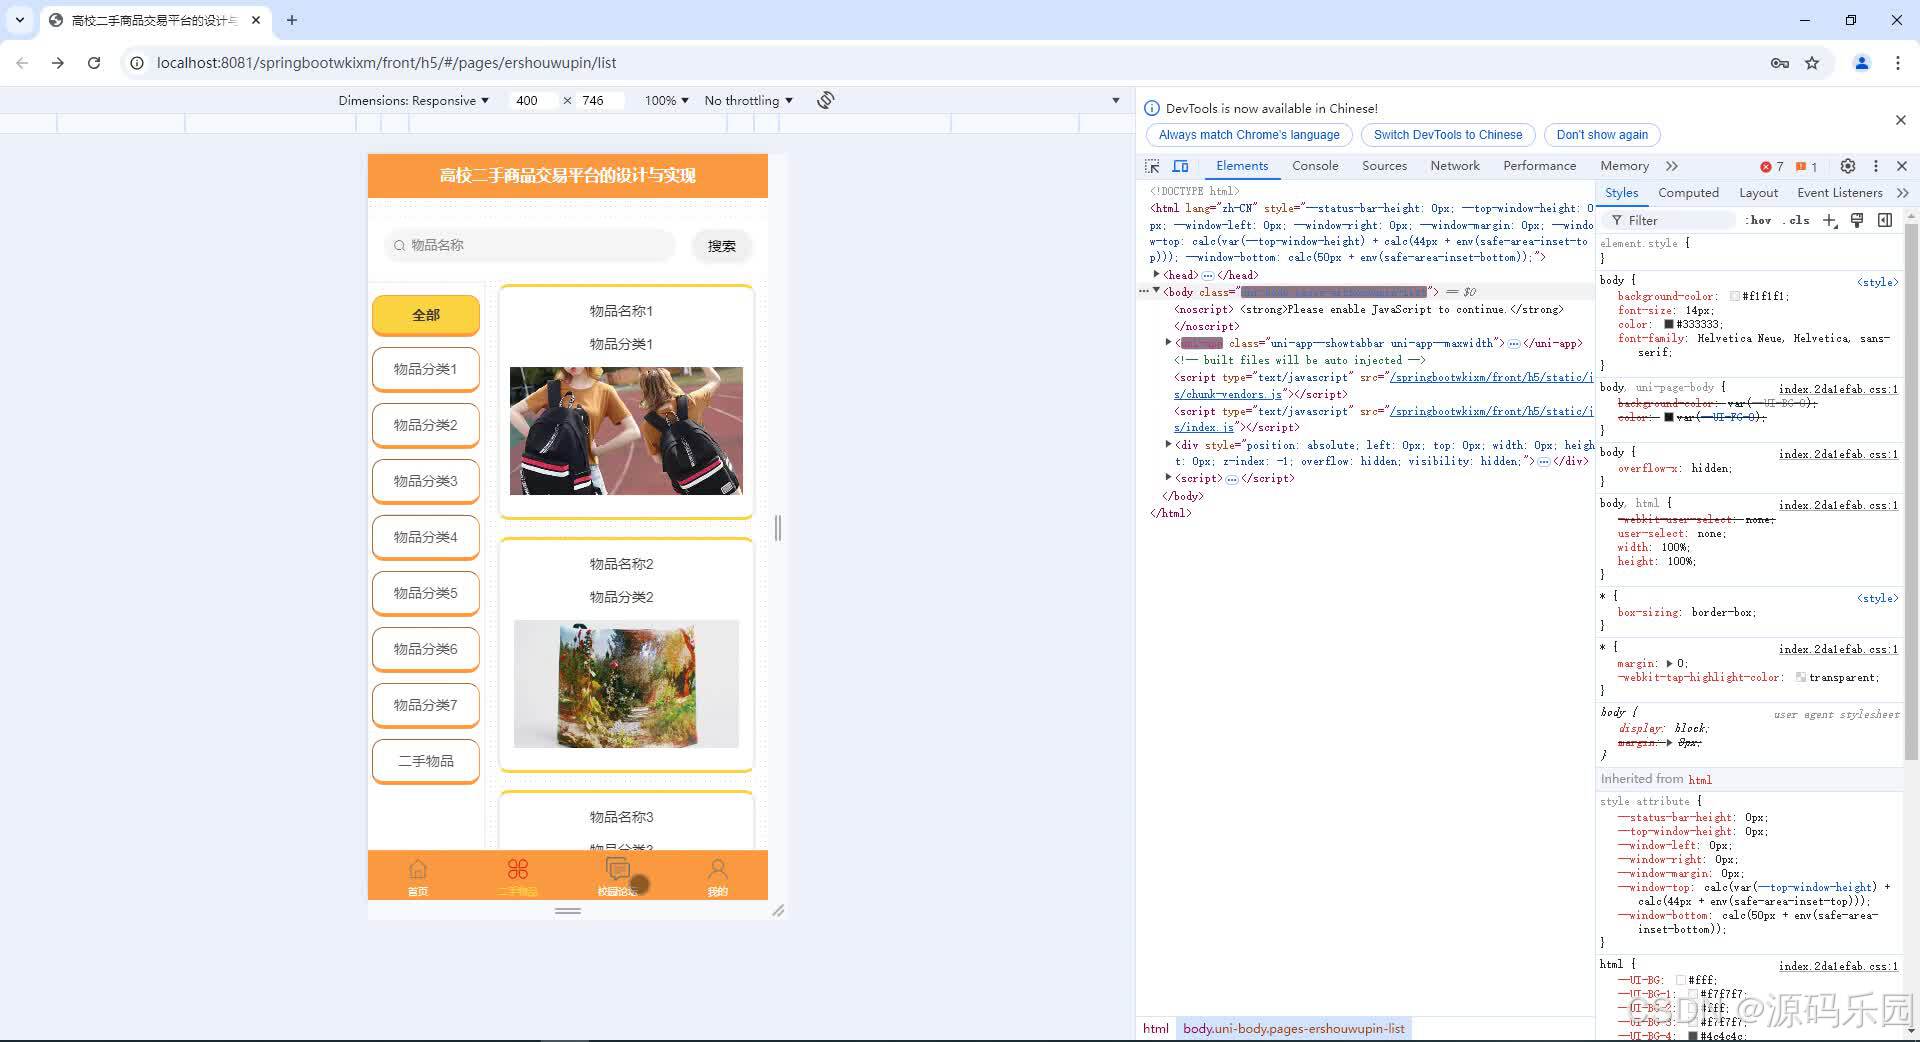Click the Switch DevTools to Chinese button
The height and width of the screenshot is (1042, 1920).
(x=1447, y=134)
